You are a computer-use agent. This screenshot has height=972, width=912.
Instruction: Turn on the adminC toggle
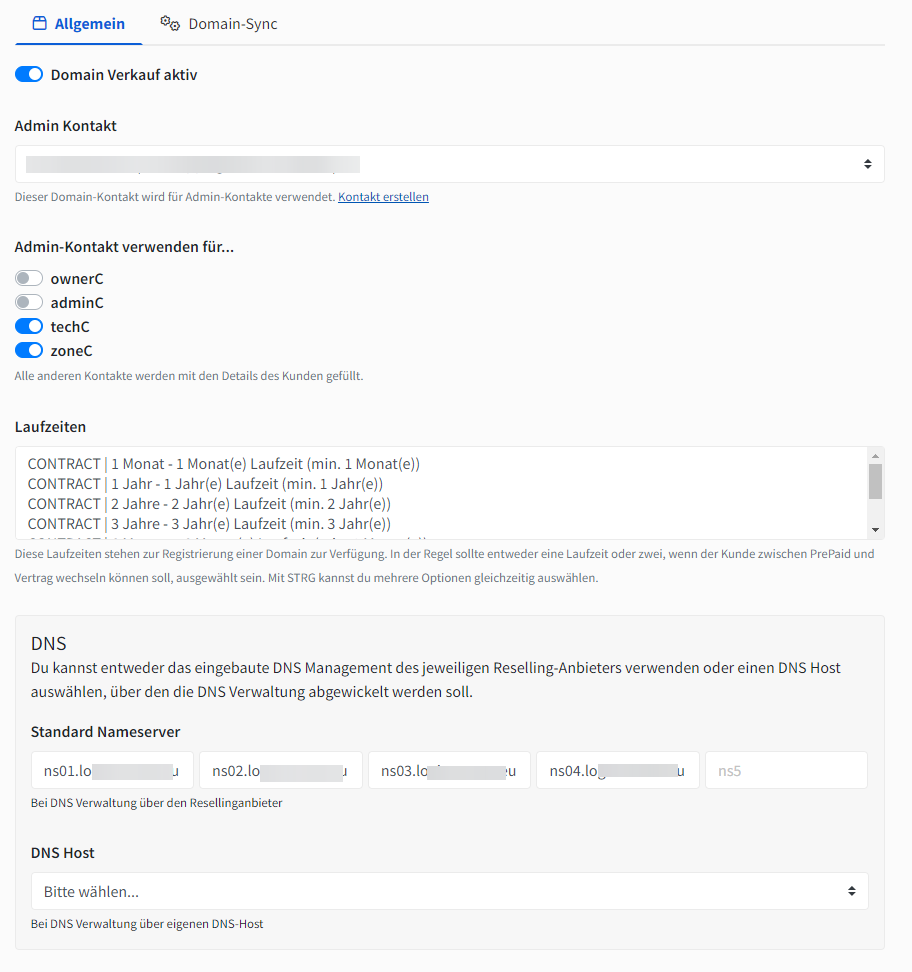(29, 303)
